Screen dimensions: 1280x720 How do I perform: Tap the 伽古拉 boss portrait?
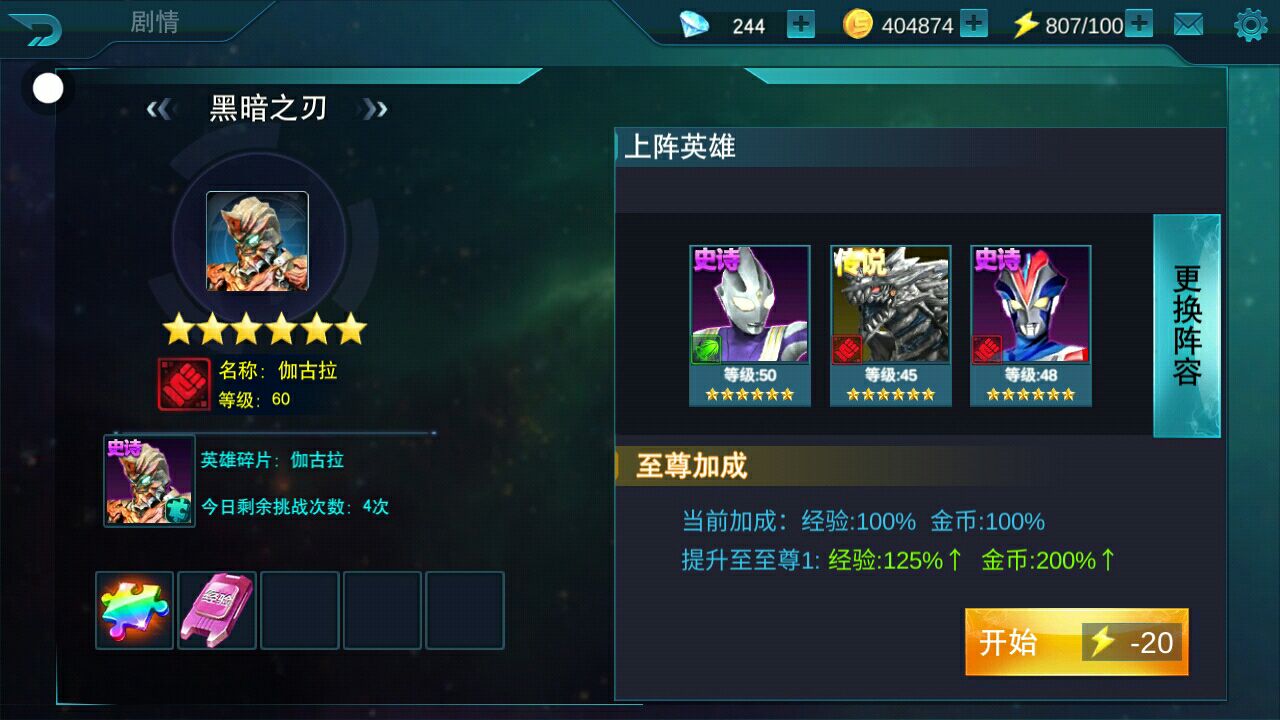tap(258, 242)
